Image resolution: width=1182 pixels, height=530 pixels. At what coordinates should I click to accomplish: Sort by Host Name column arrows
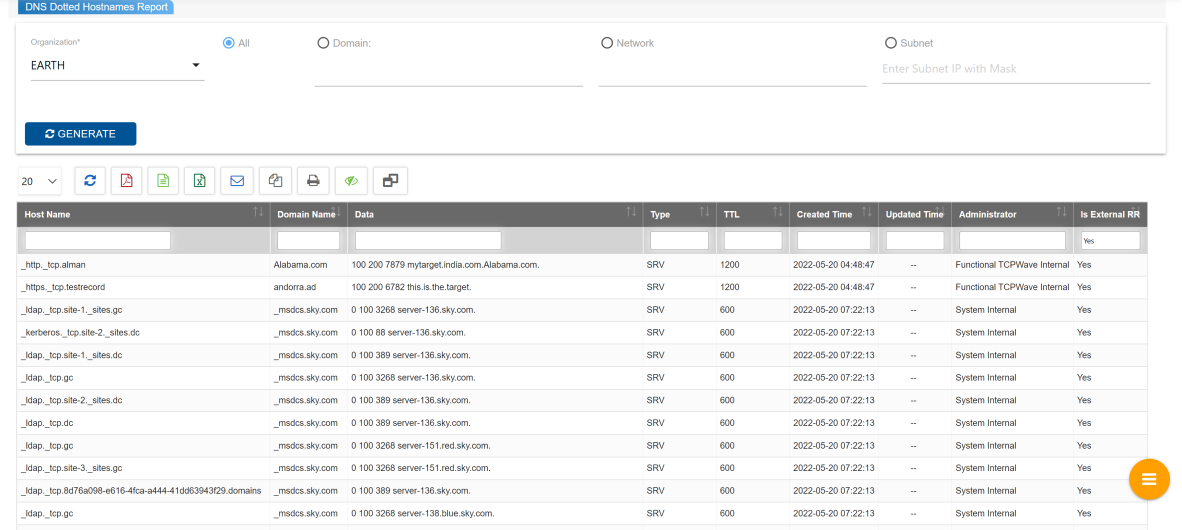(259, 213)
